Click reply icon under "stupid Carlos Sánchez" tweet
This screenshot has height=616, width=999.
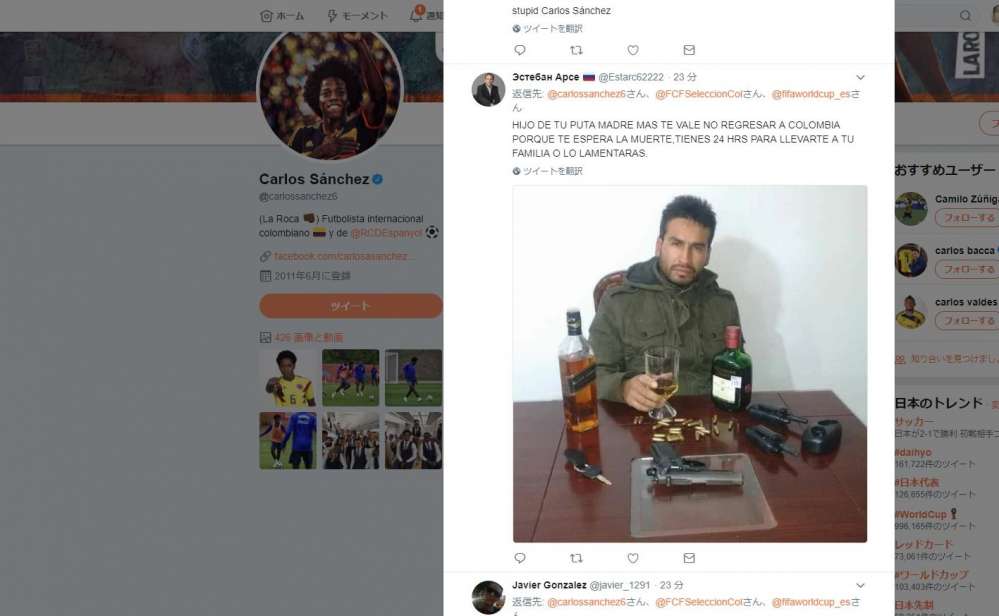(x=520, y=50)
